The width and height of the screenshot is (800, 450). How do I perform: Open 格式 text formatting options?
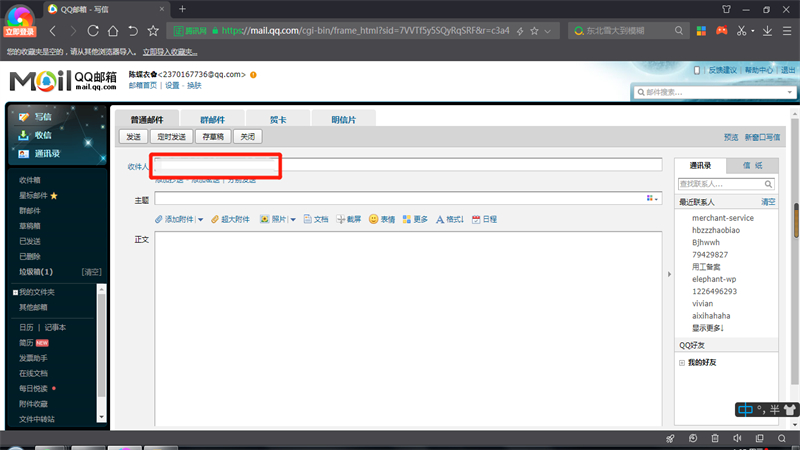440,219
